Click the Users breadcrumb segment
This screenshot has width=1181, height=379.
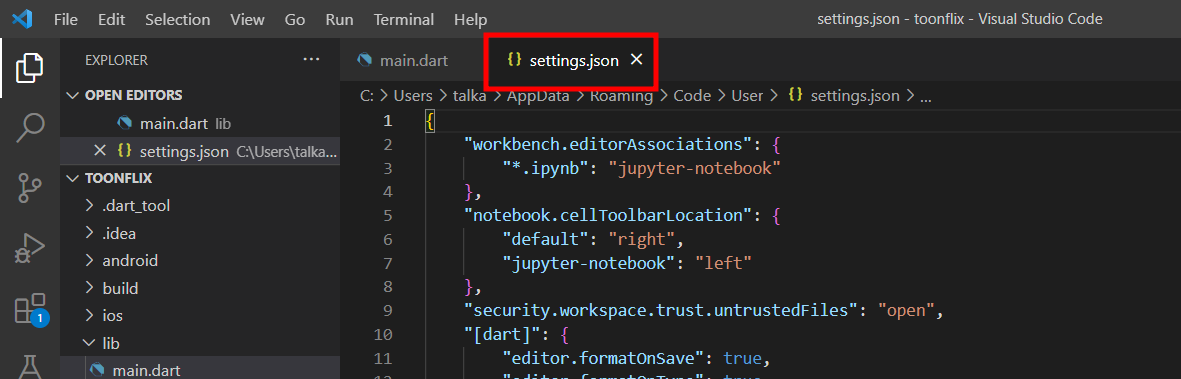(412, 96)
